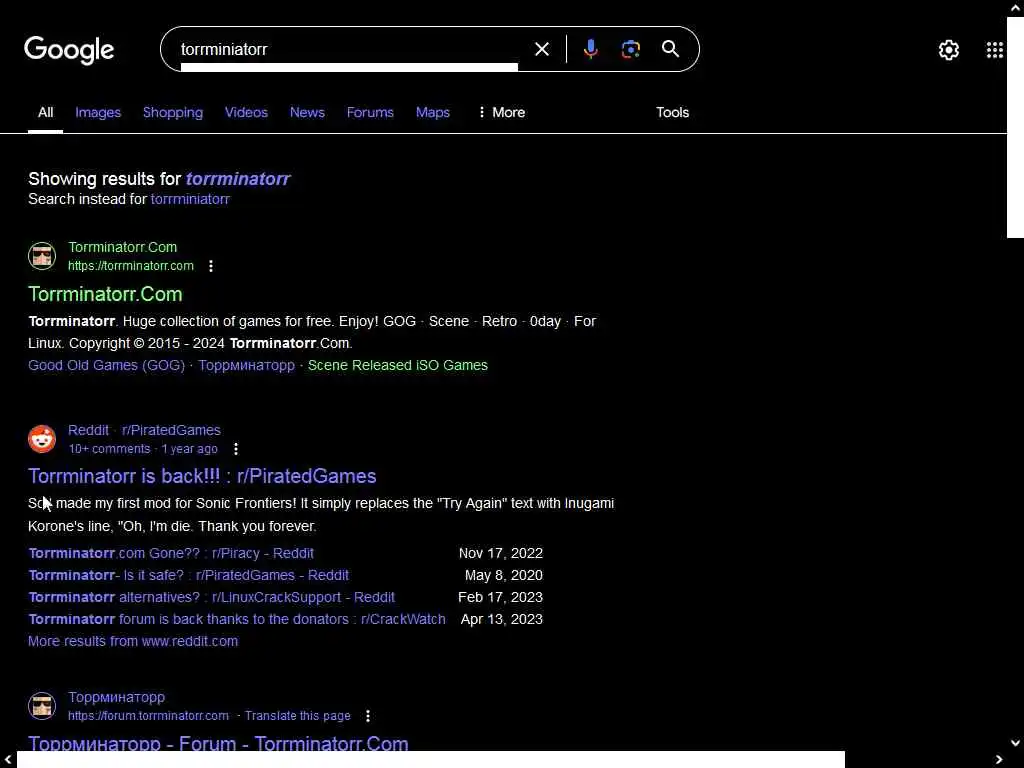Open 'Torrminatorr.com Gone??' r/Piracy link

click(171, 553)
